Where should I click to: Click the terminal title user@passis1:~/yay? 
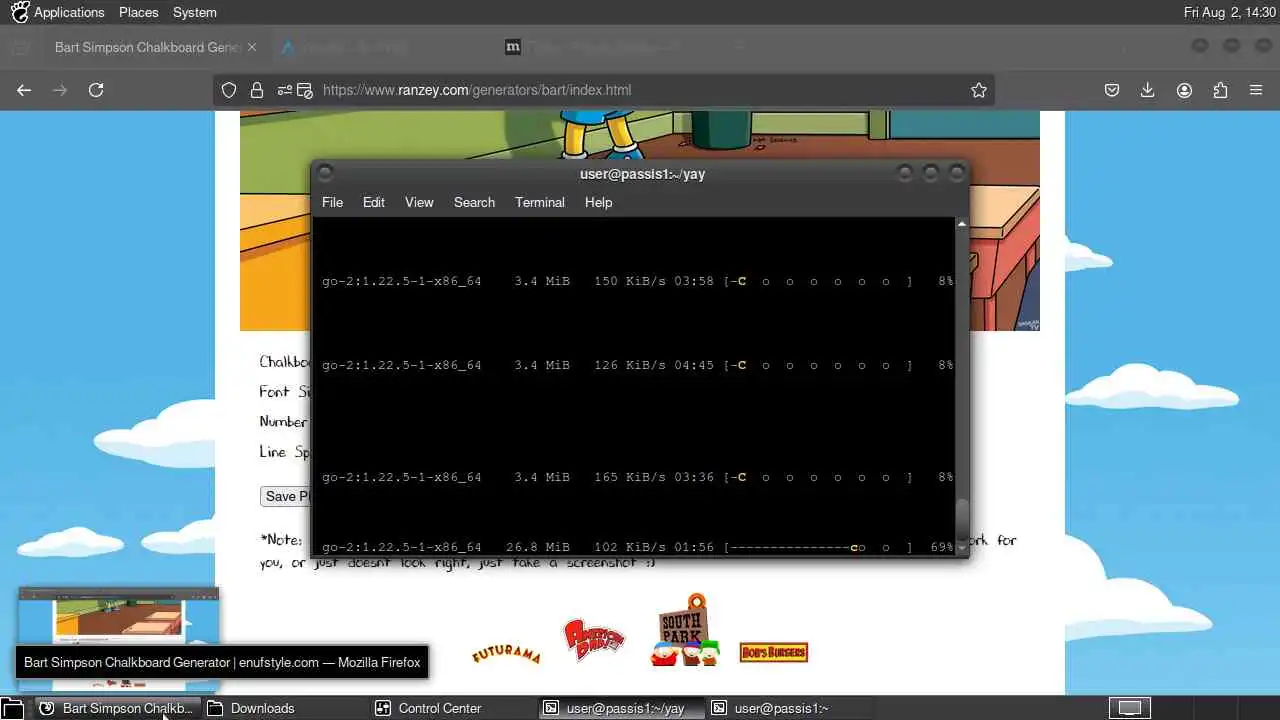point(642,174)
